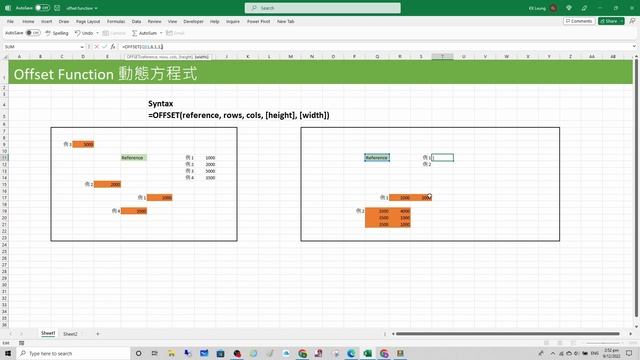Click inside the formula bar with OFFSET formula
This screenshot has width=640, height=360.
pos(376,47)
